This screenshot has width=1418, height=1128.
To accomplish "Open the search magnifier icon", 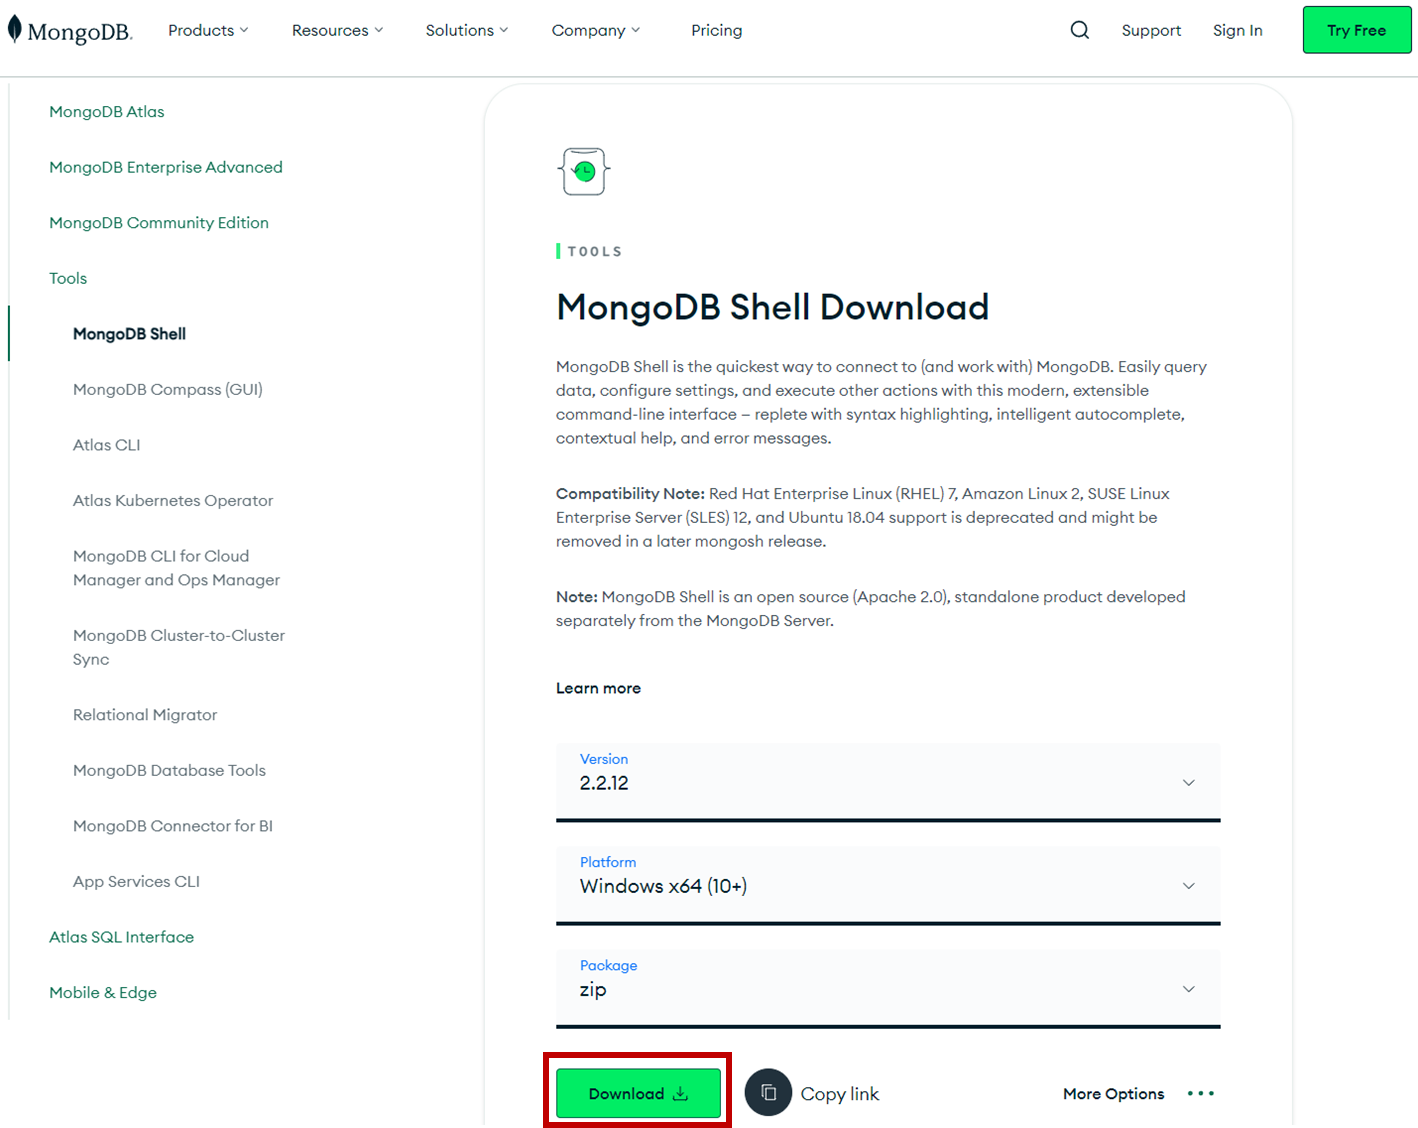I will click(x=1080, y=30).
